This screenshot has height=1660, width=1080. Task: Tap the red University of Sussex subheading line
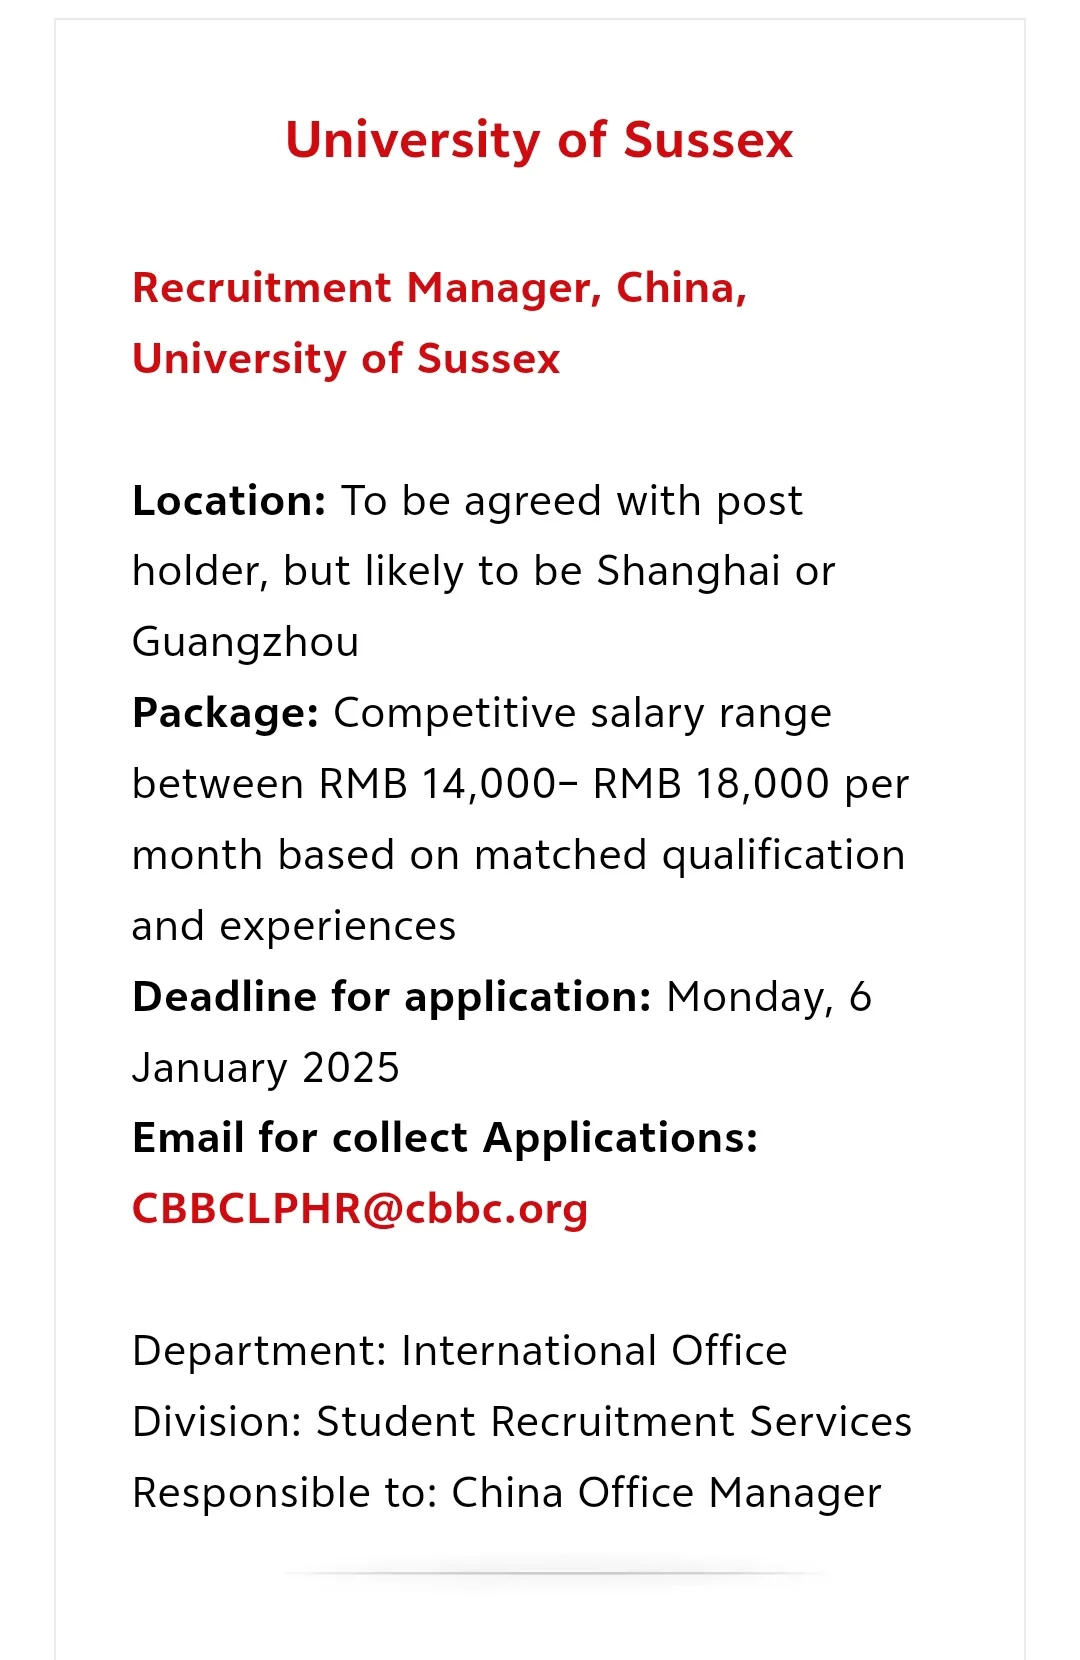(x=346, y=358)
